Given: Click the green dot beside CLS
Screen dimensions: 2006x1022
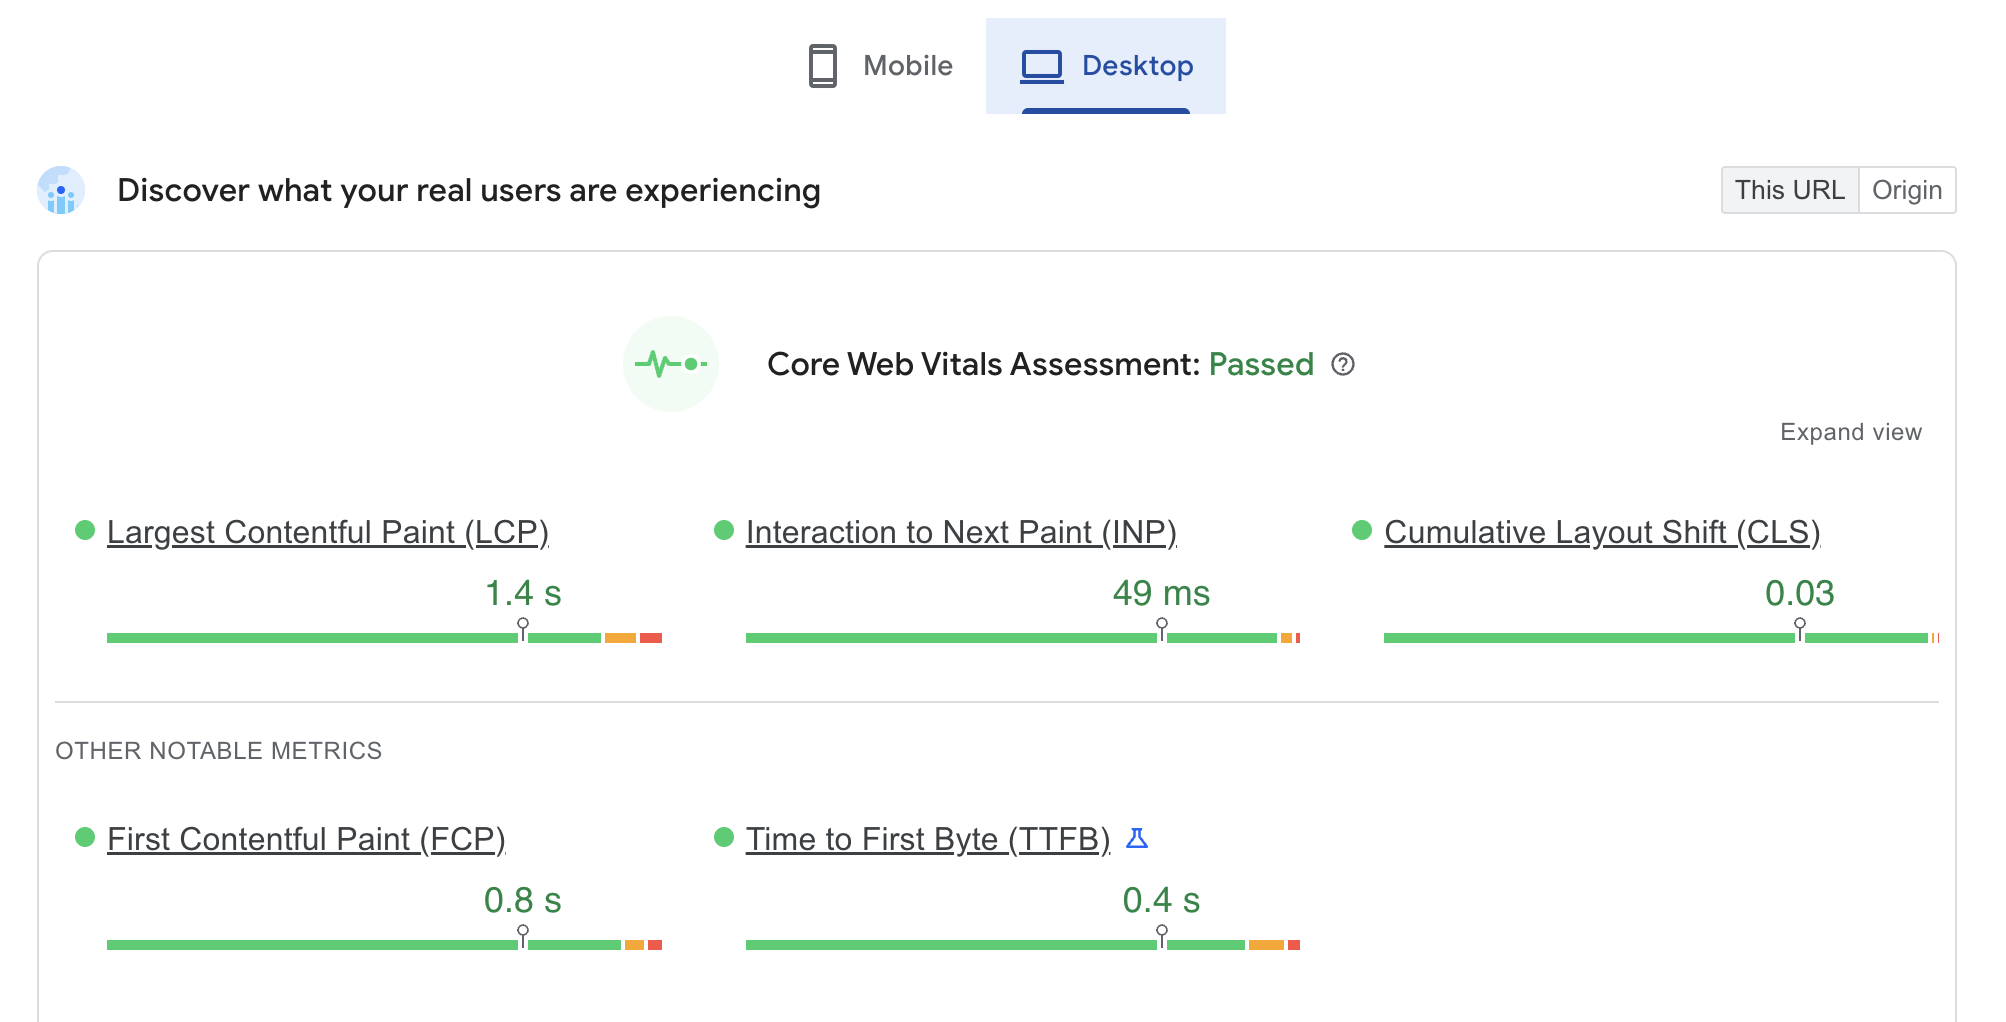Looking at the screenshot, I should (1362, 530).
